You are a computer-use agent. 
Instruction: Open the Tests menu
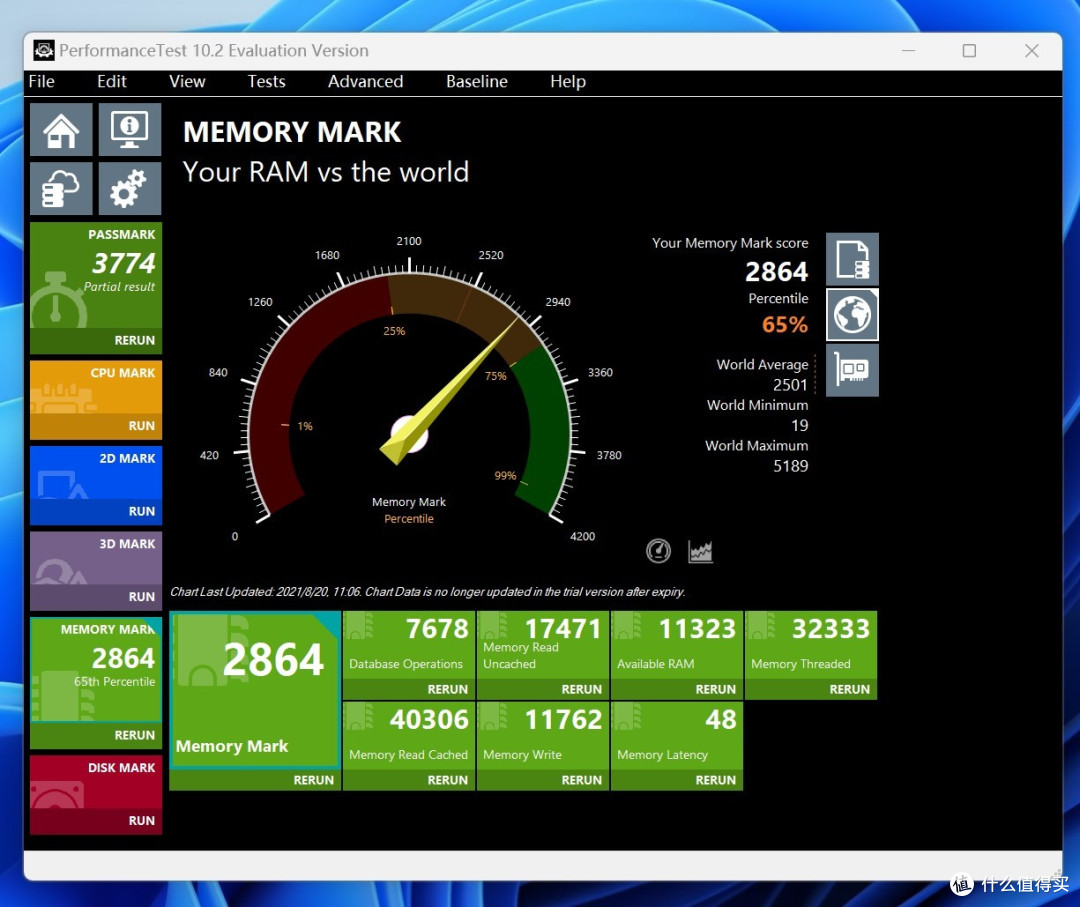coord(267,81)
